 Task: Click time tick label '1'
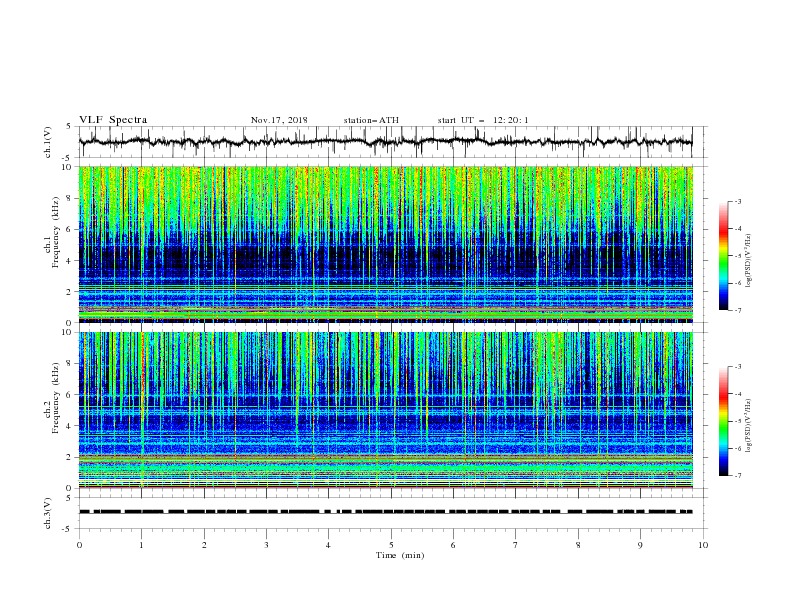[141, 545]
